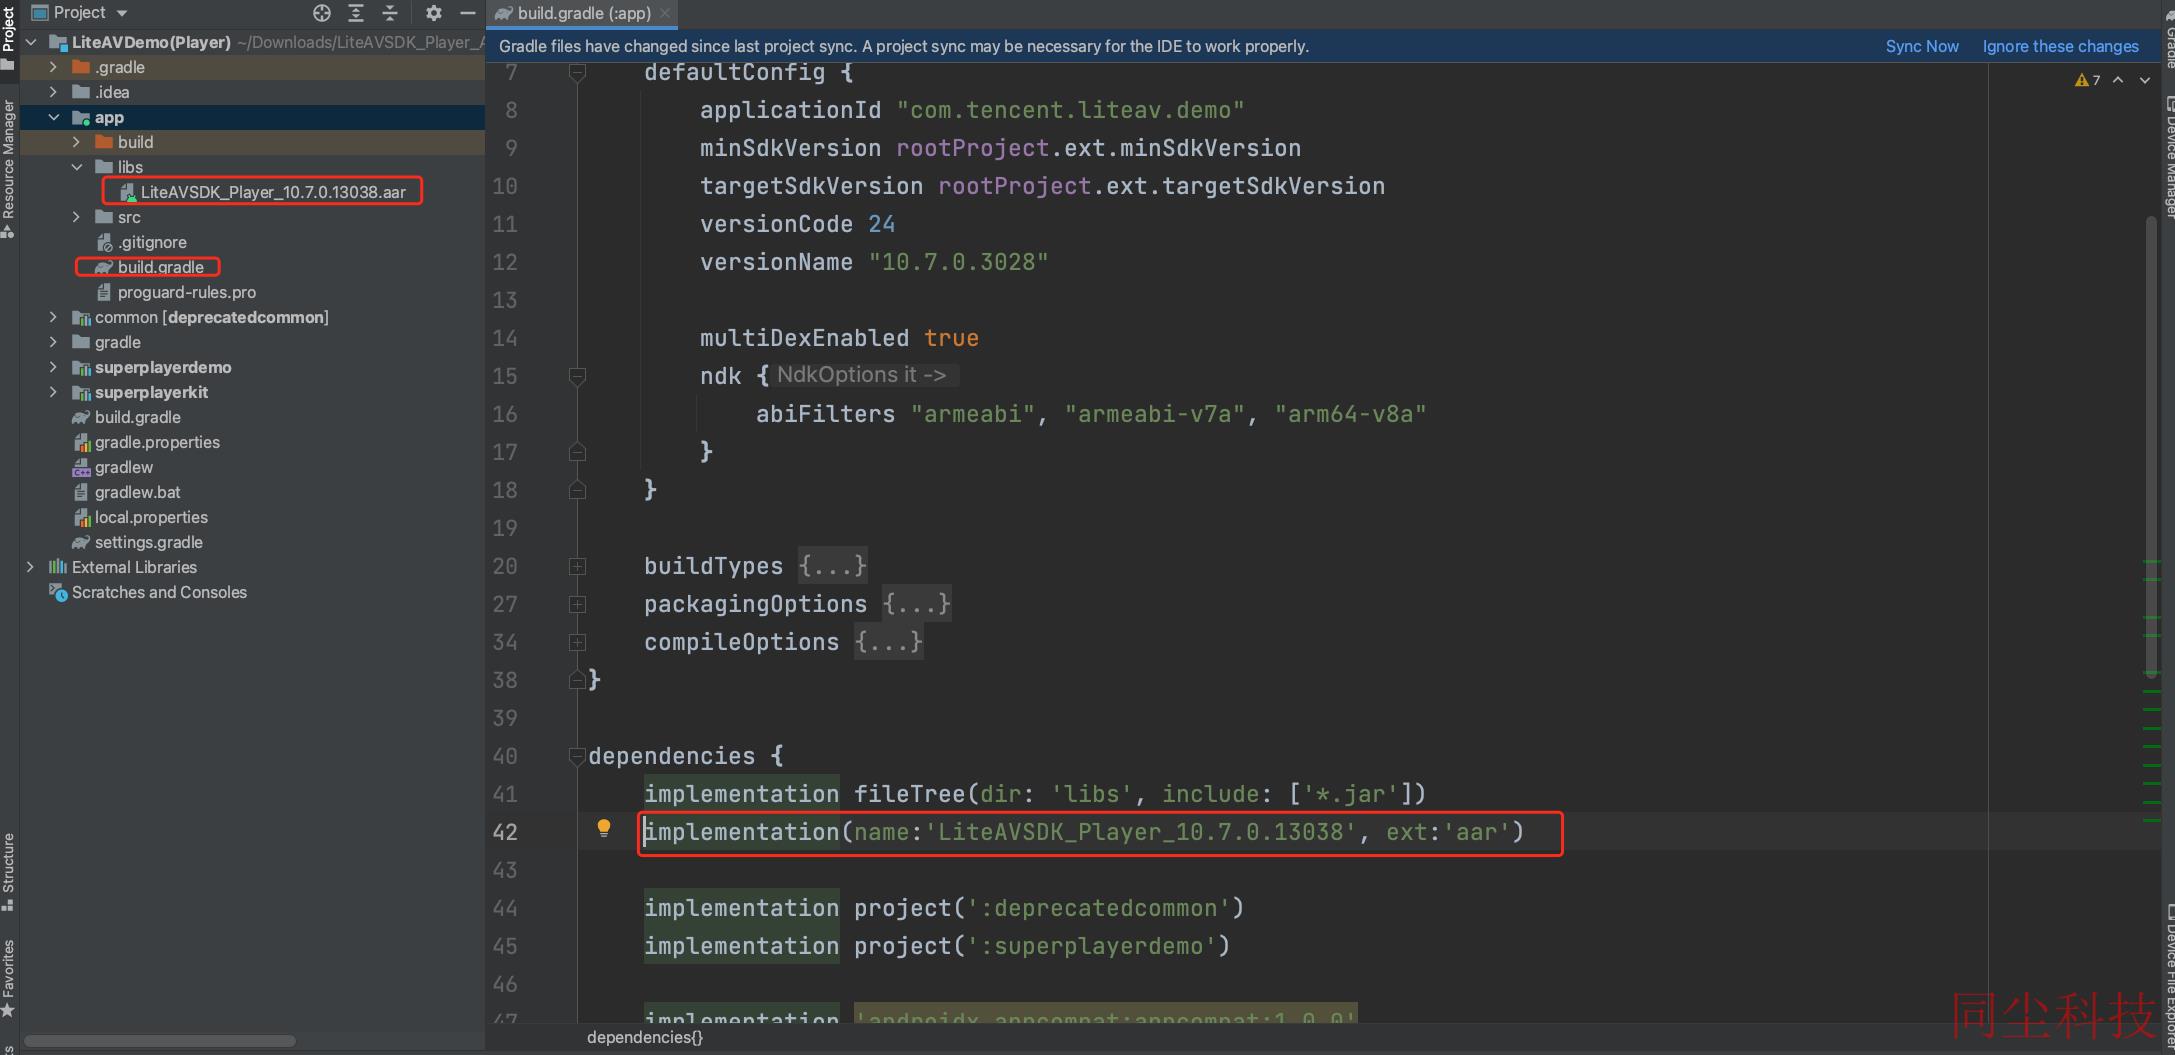Open the Structure side tab
2175x1055 pixels.
pyautogui.click(x=8, y=872)
